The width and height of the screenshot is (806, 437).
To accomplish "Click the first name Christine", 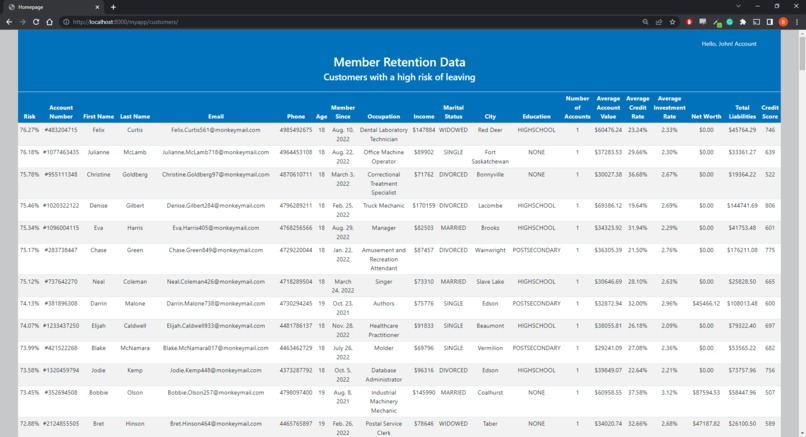I will 98,175.
